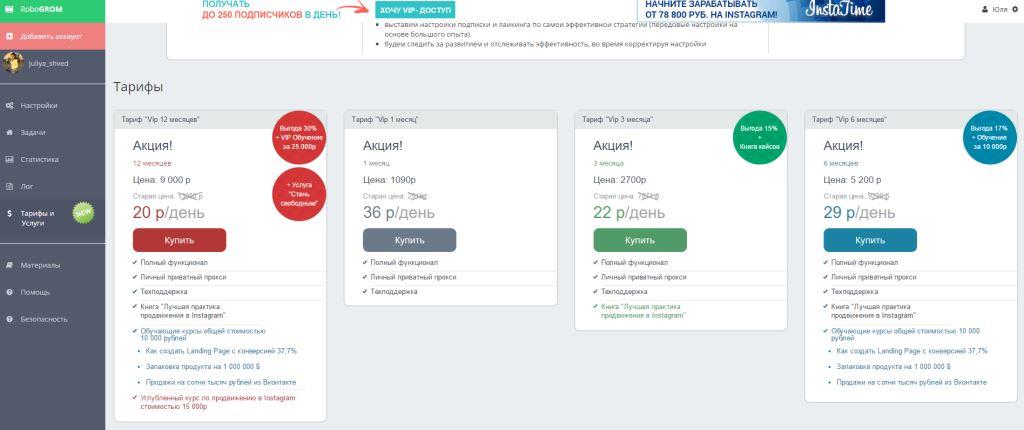
Task: Click the Настройки gears icon in sidebar
Action: pos(9,105)
